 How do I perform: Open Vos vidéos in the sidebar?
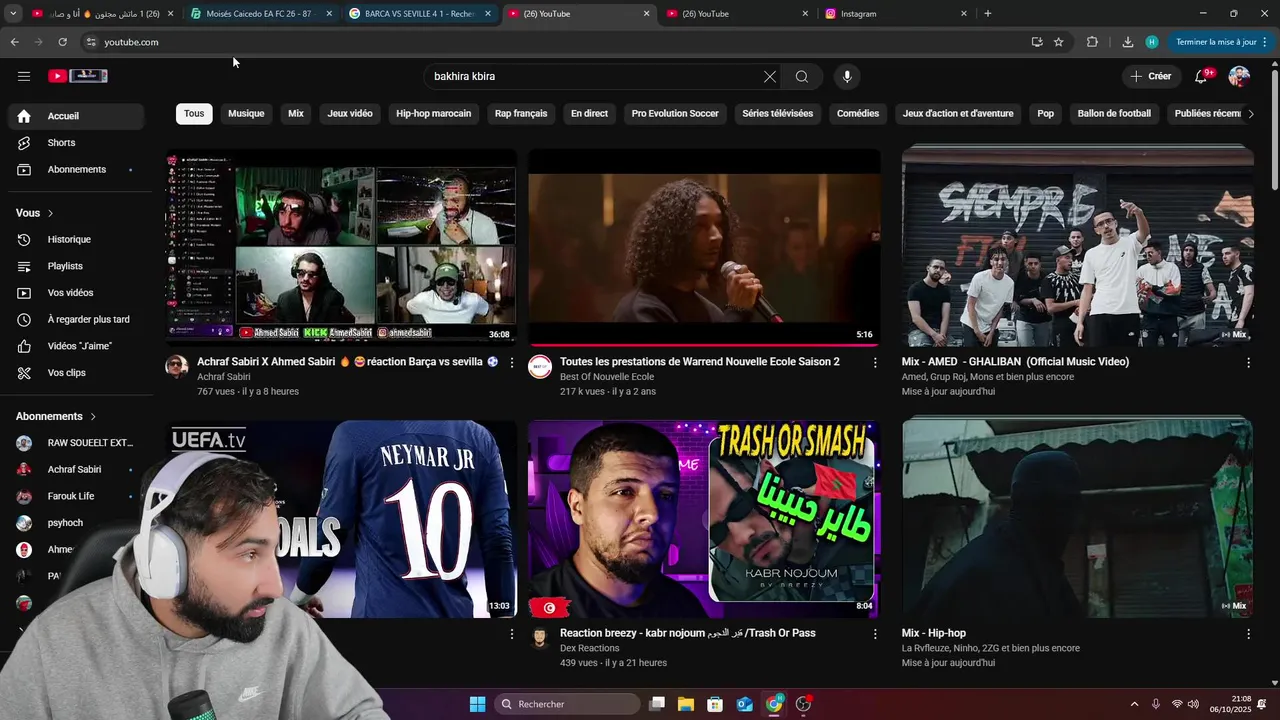[x=76, y=293]
